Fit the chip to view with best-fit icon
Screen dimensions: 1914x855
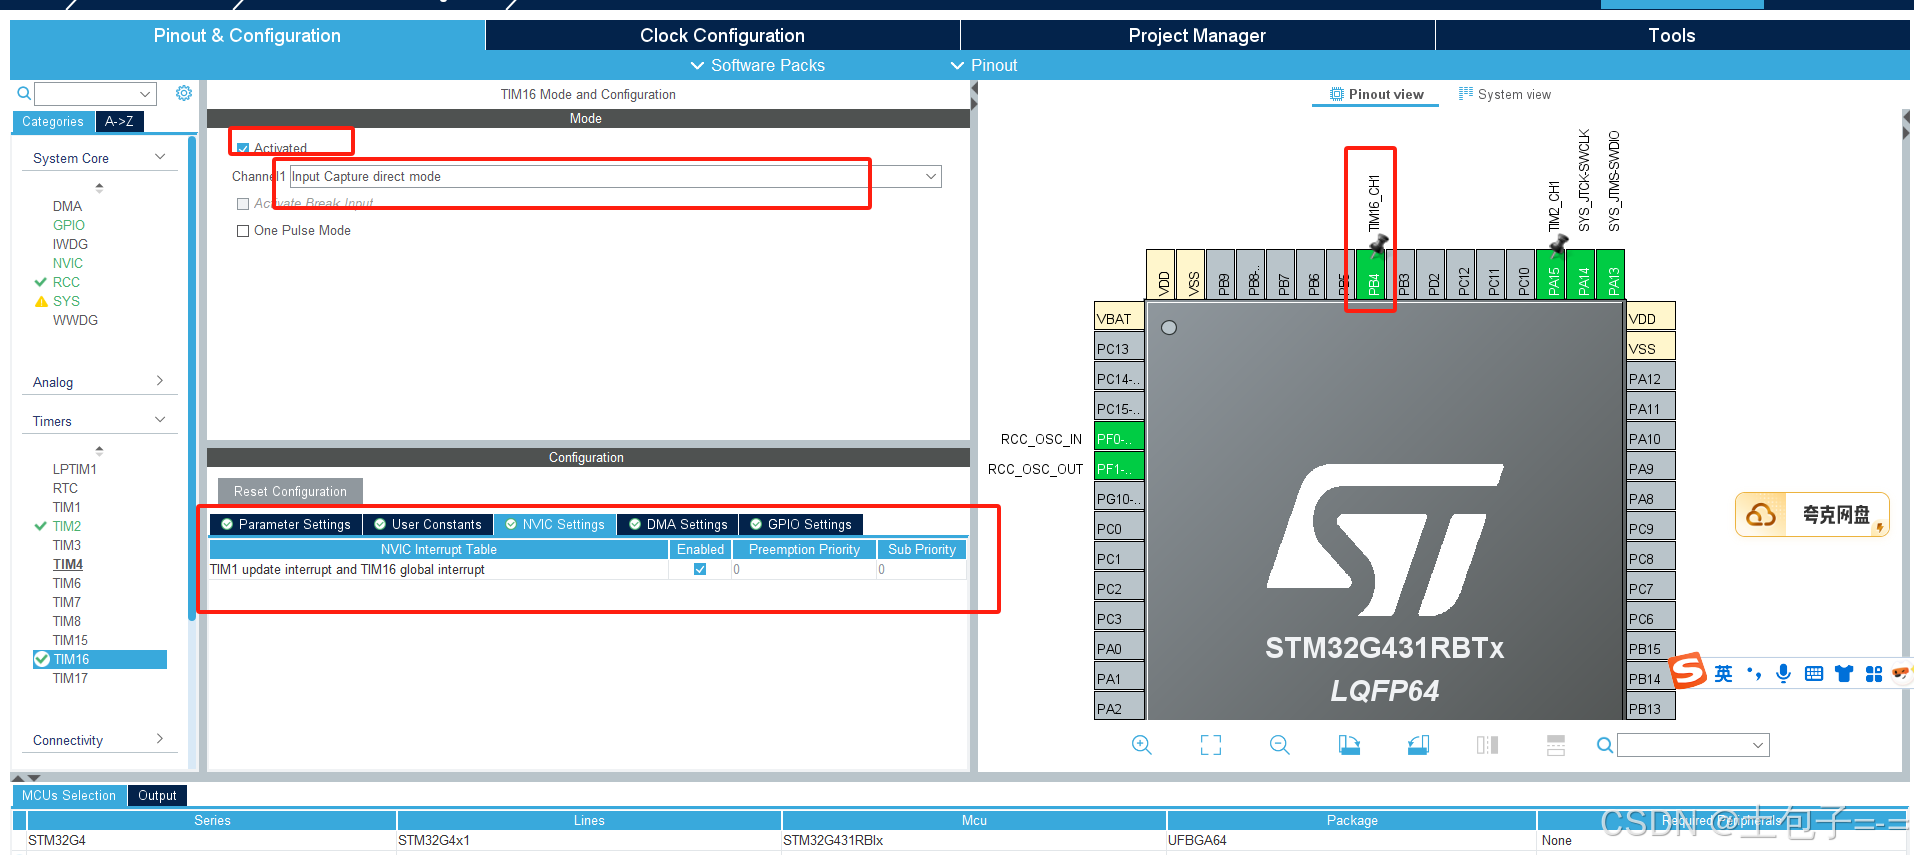click(x=1211, y=745)
